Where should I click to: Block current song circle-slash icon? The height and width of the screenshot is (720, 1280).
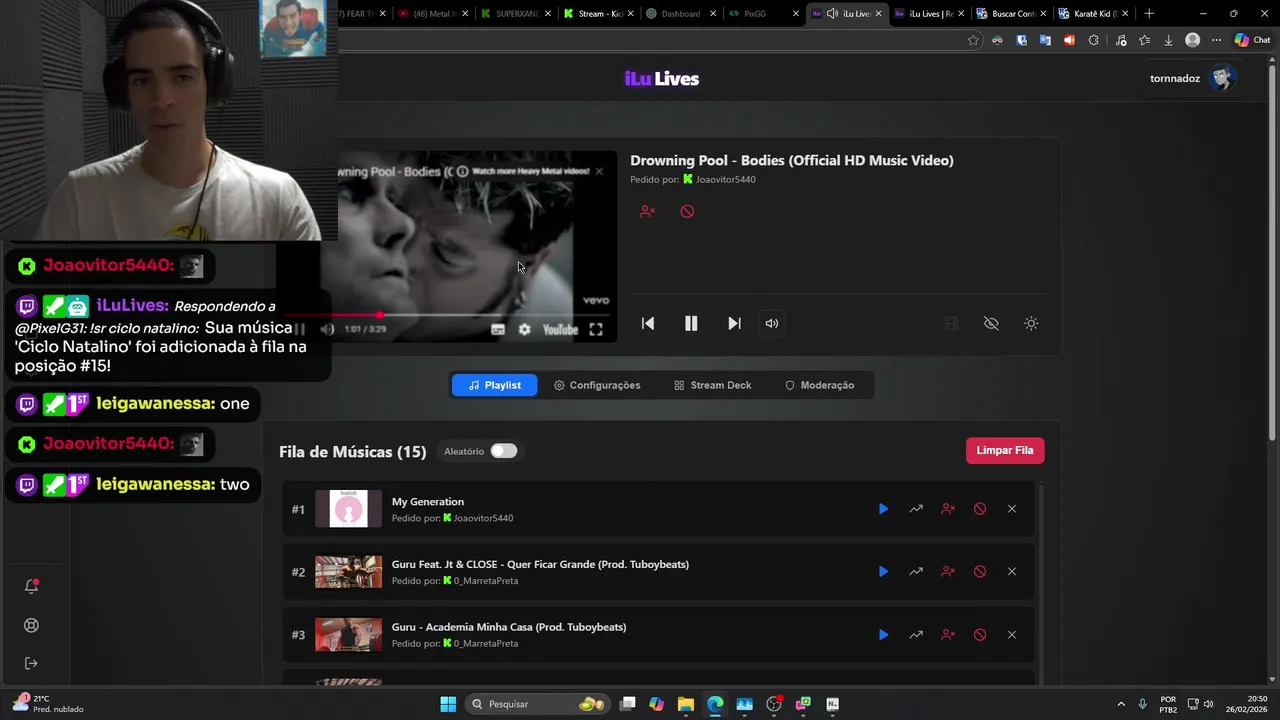687,211
